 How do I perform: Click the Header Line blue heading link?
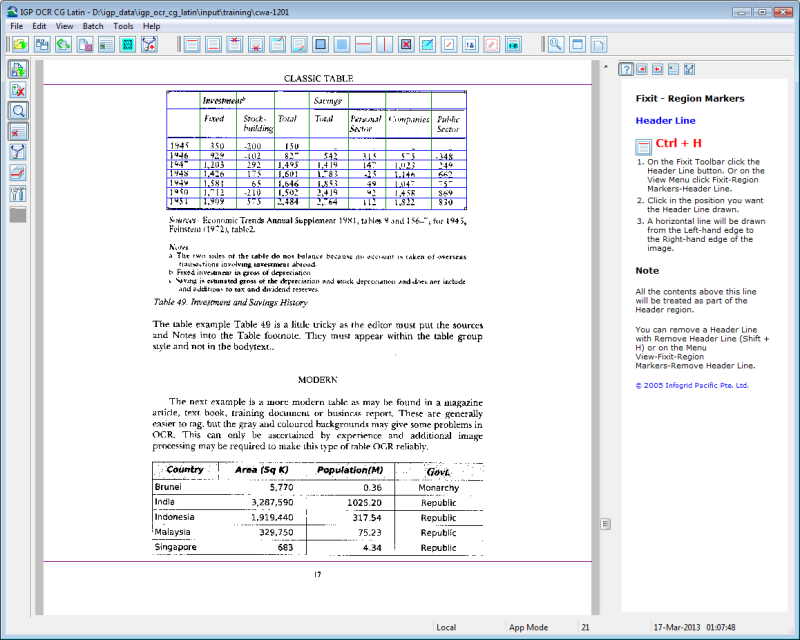click(x=665, y=120)
